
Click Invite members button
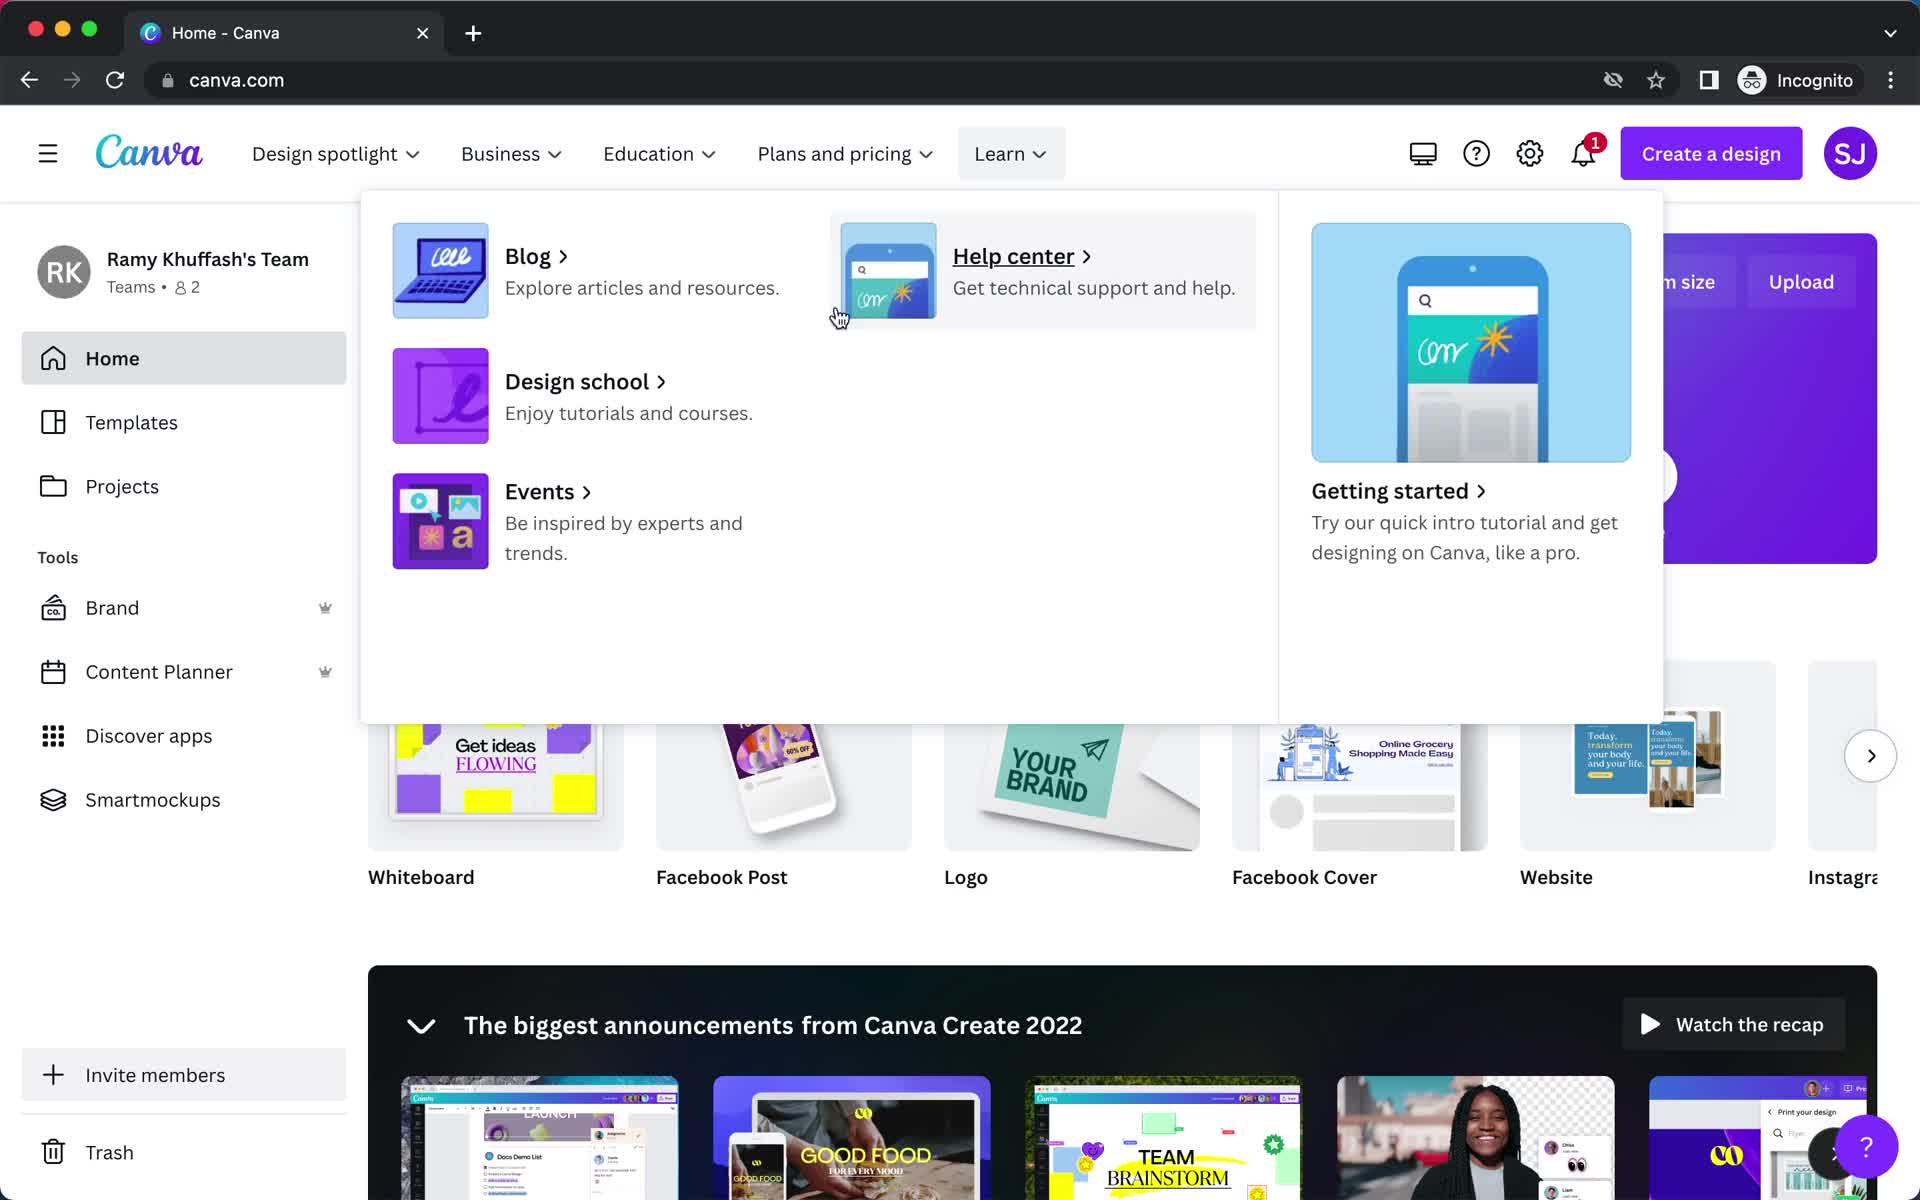coord(184,1075)
